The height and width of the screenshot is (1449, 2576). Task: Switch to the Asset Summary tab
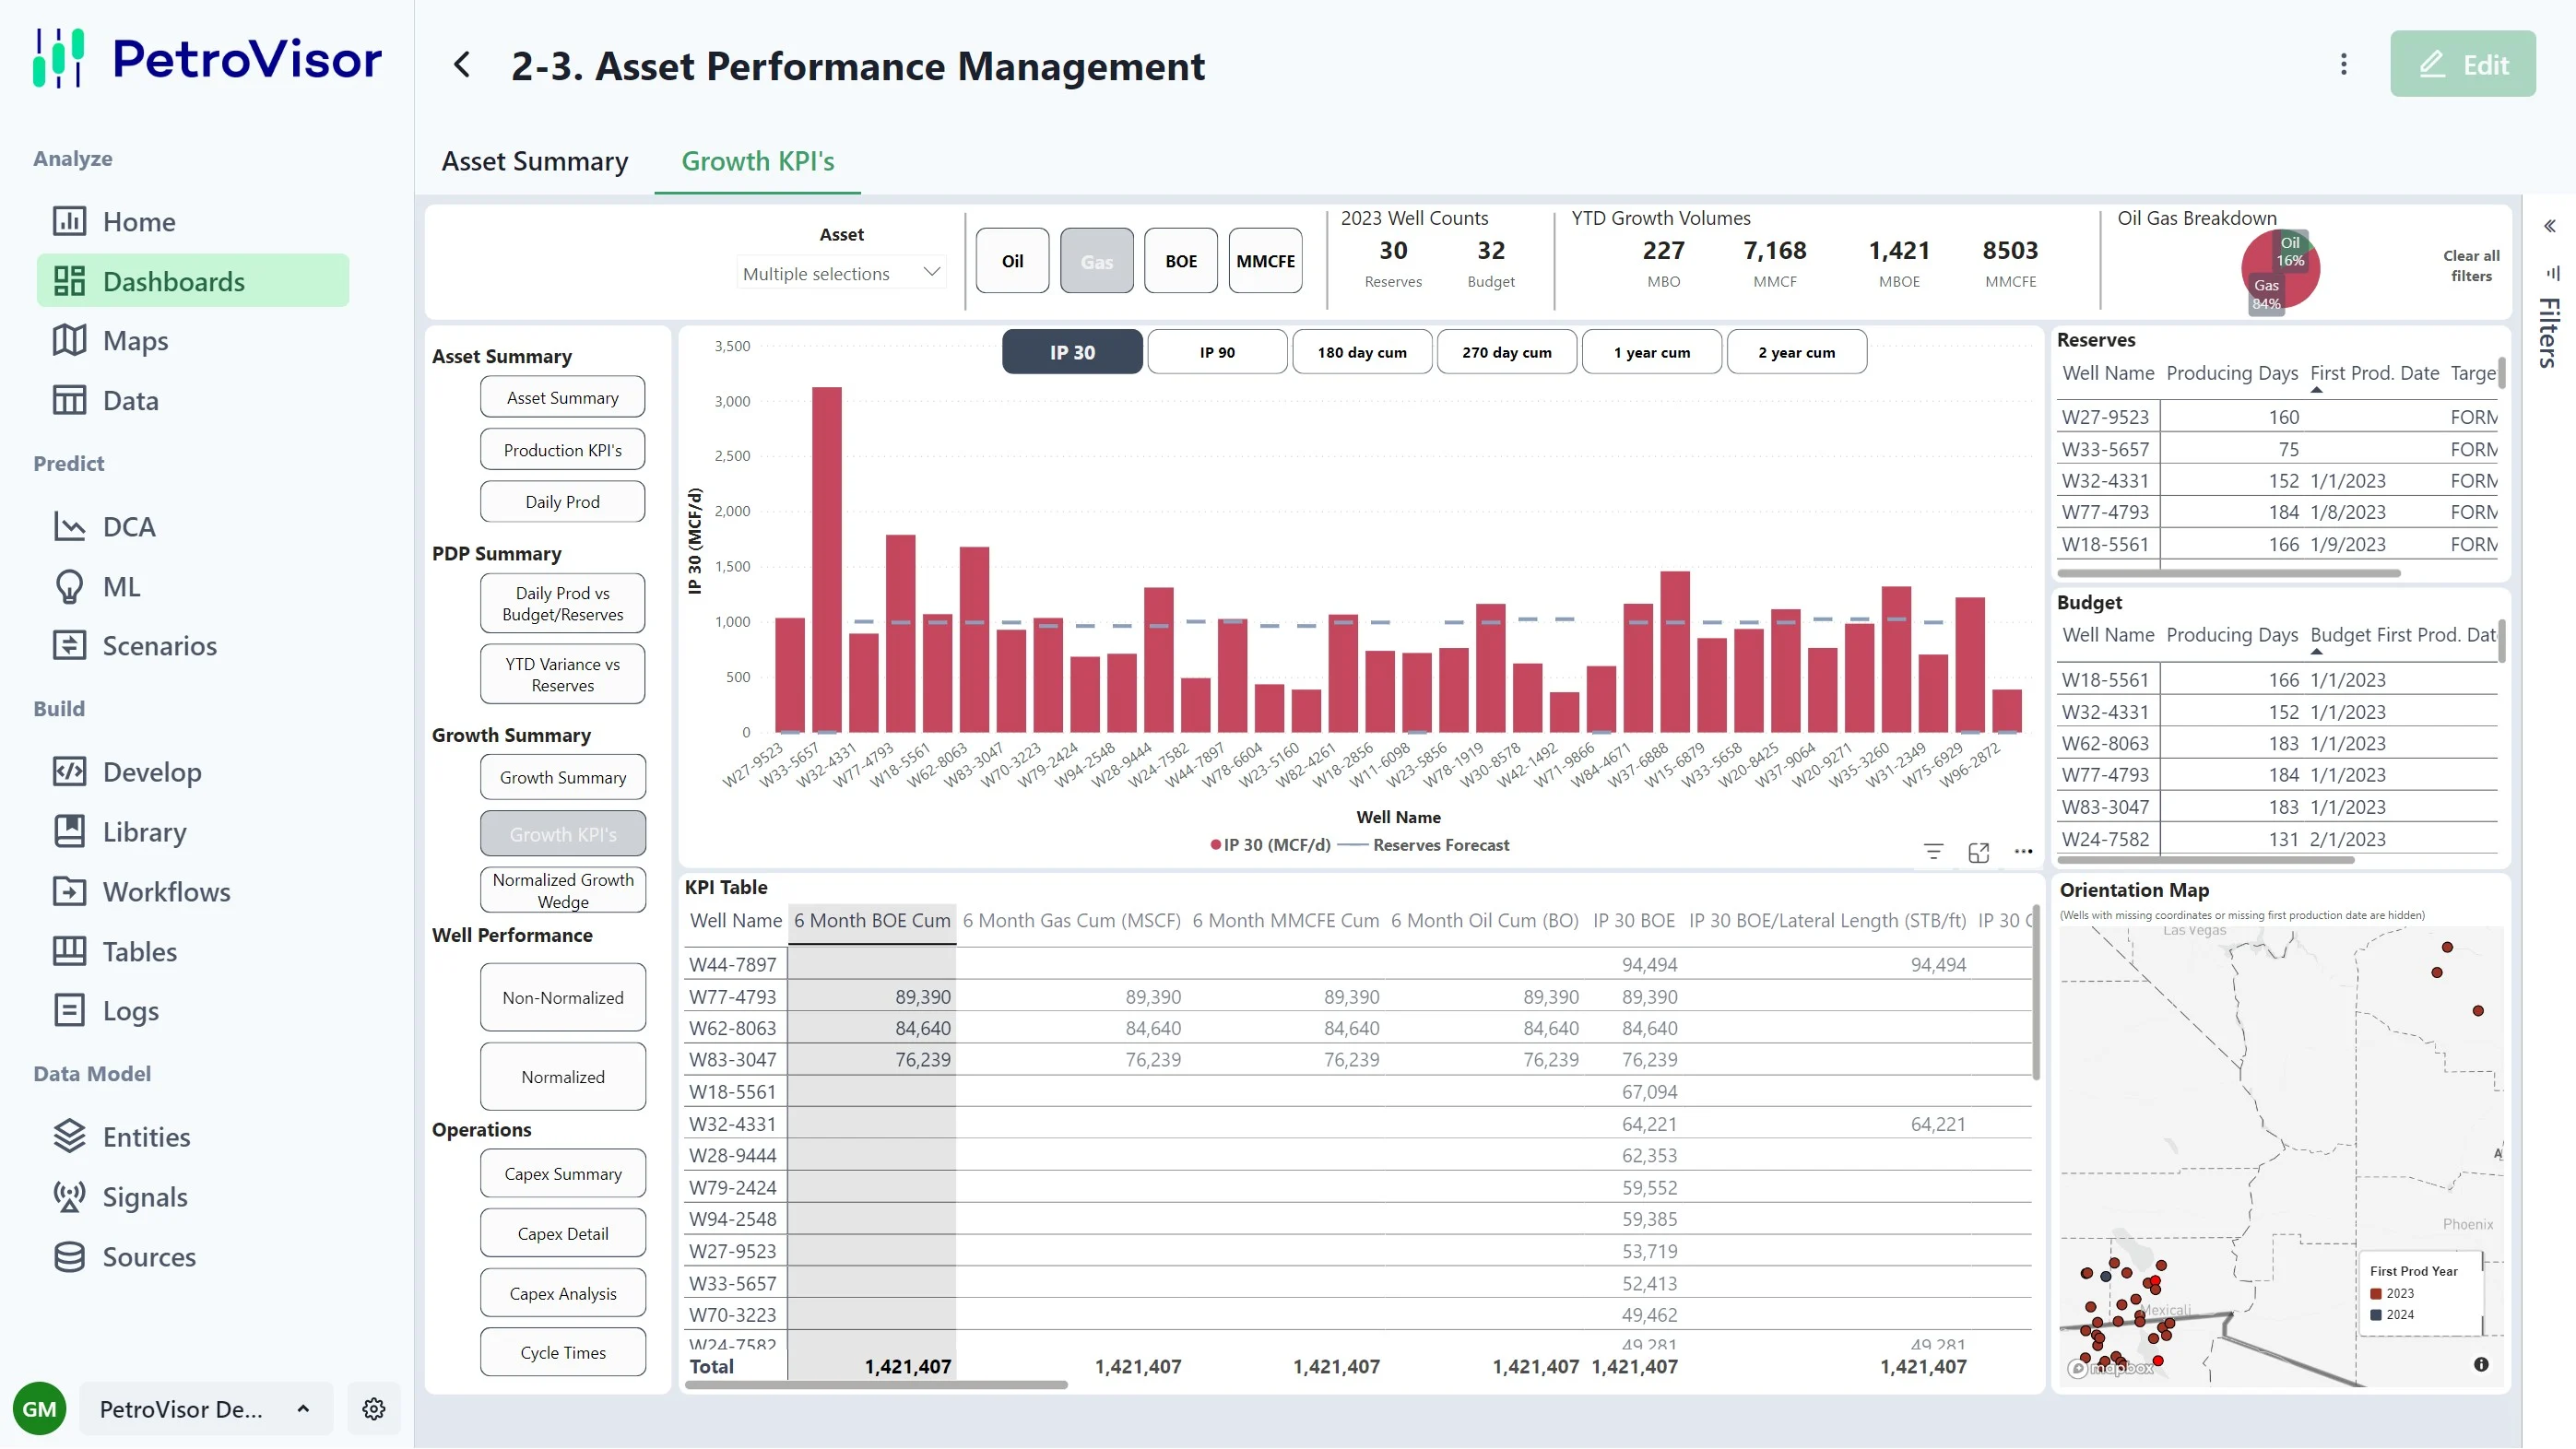click(535, 161)
